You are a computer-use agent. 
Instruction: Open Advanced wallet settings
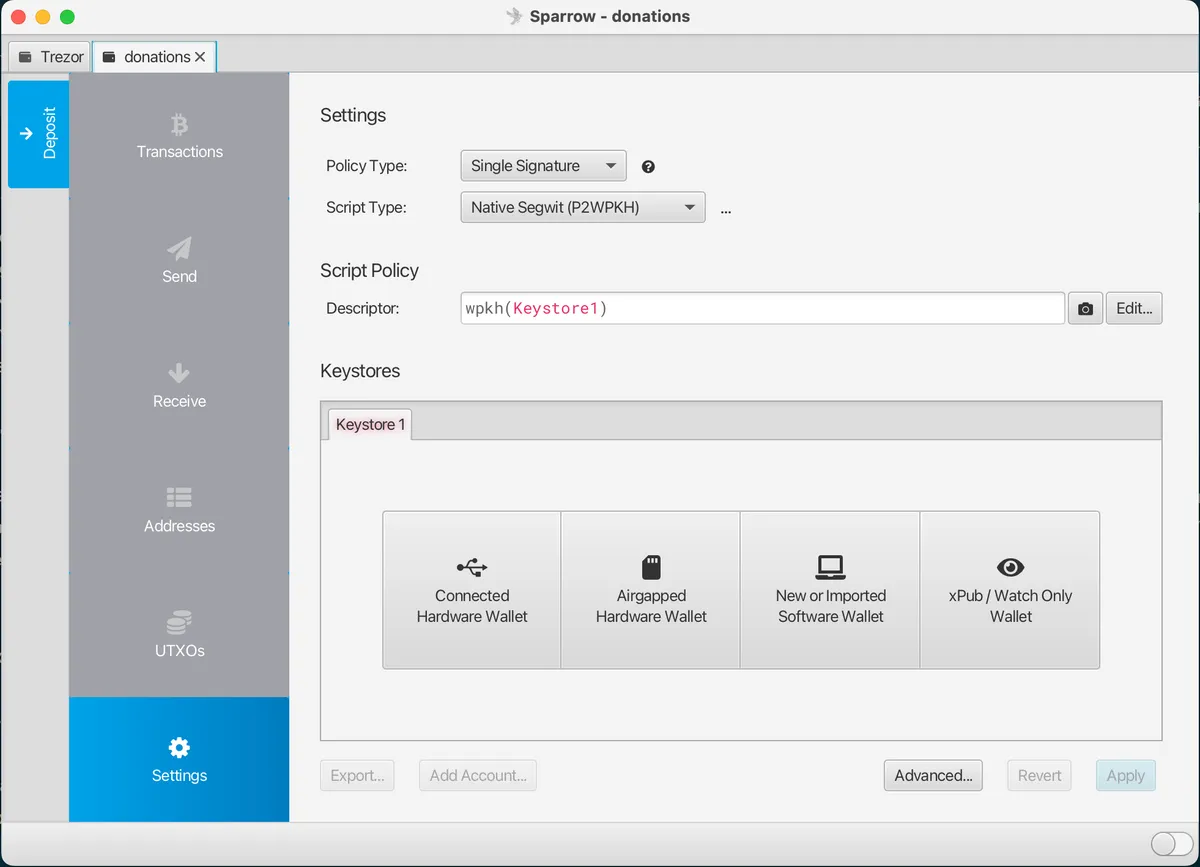point(933,775)
